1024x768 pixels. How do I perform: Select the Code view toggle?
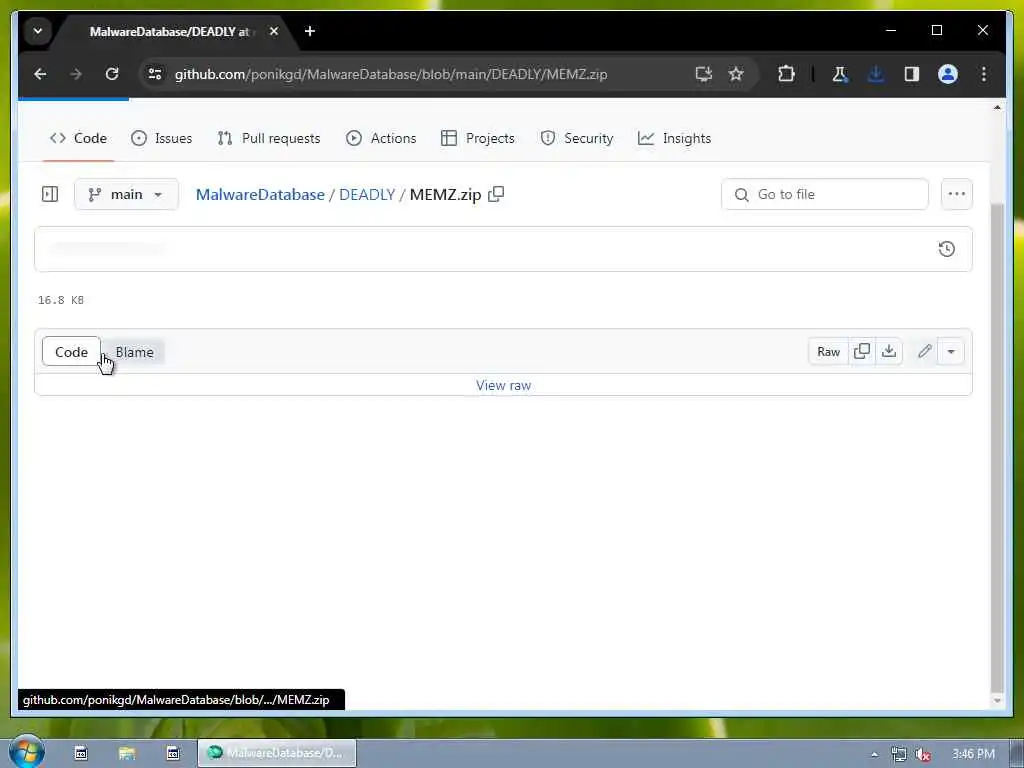[71, 352]
